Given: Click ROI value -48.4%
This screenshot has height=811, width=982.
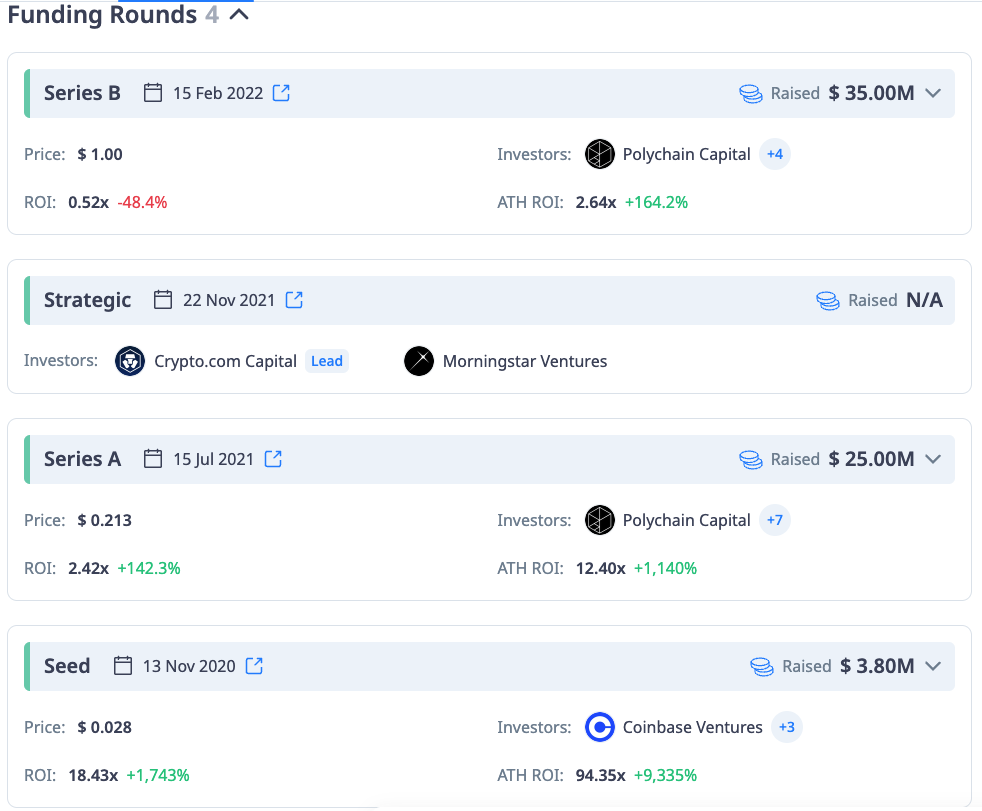Looking at the screenshot, I should pos(142,202).
